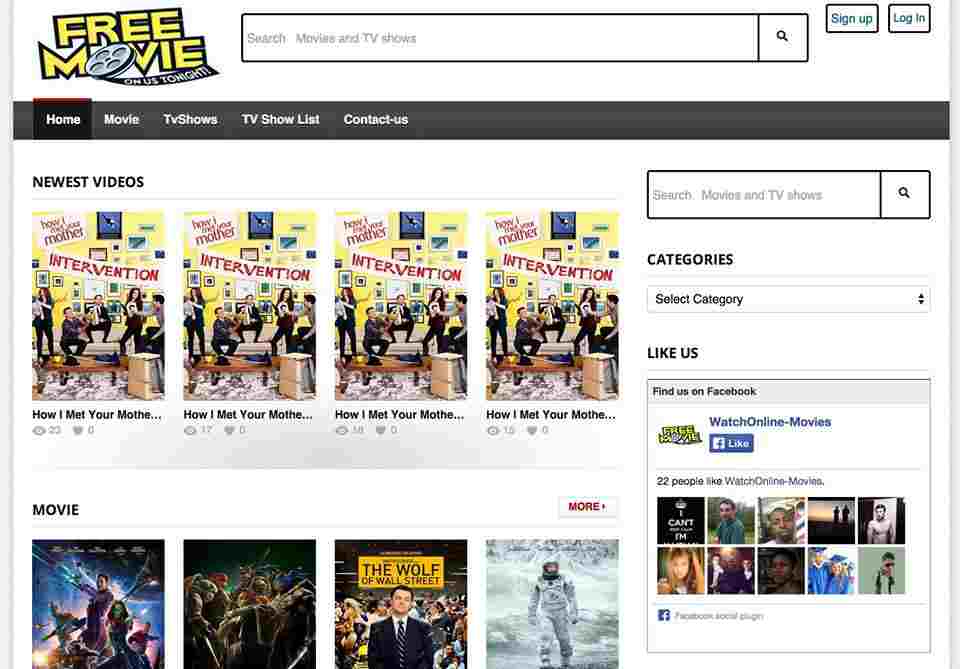960x669 pixels.
Task: Open the blue graduation caps avatar
Action: click(831, 570)
